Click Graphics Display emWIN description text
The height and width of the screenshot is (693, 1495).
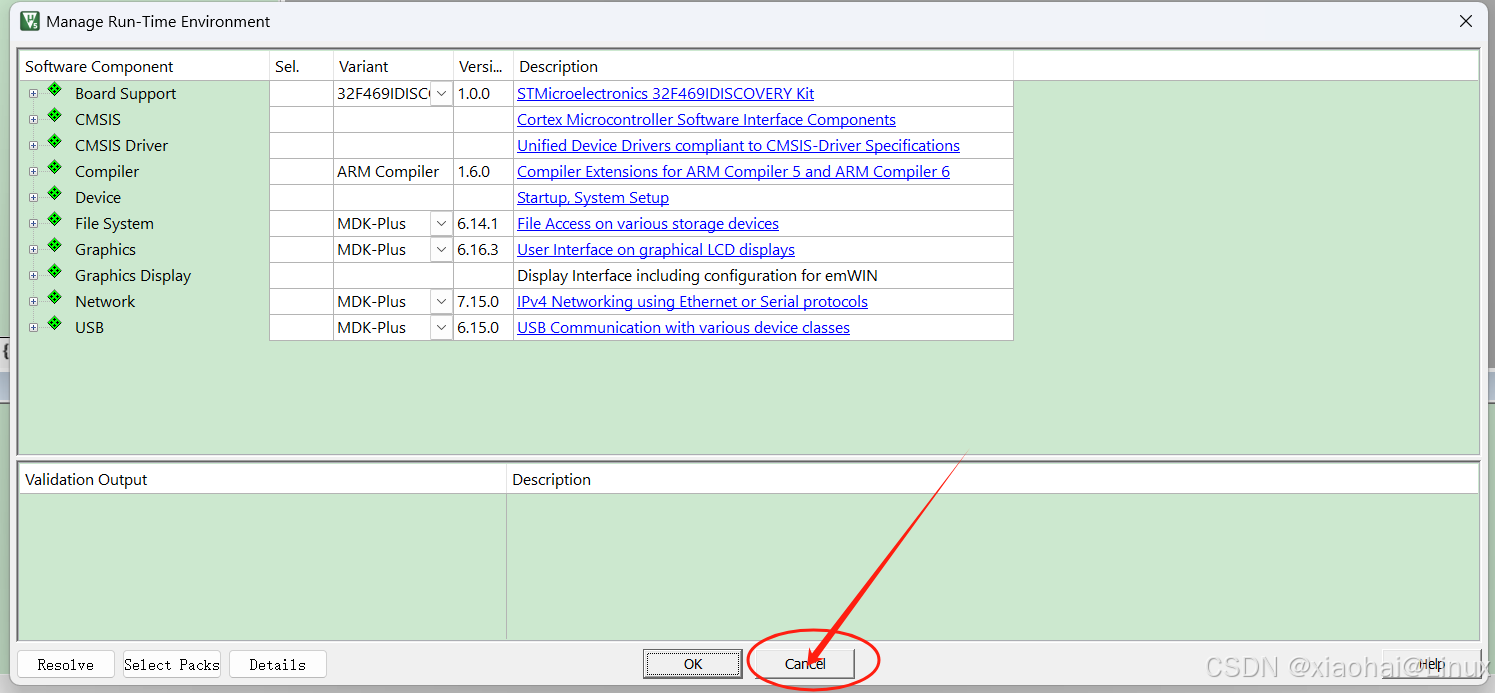click(697, 276)
